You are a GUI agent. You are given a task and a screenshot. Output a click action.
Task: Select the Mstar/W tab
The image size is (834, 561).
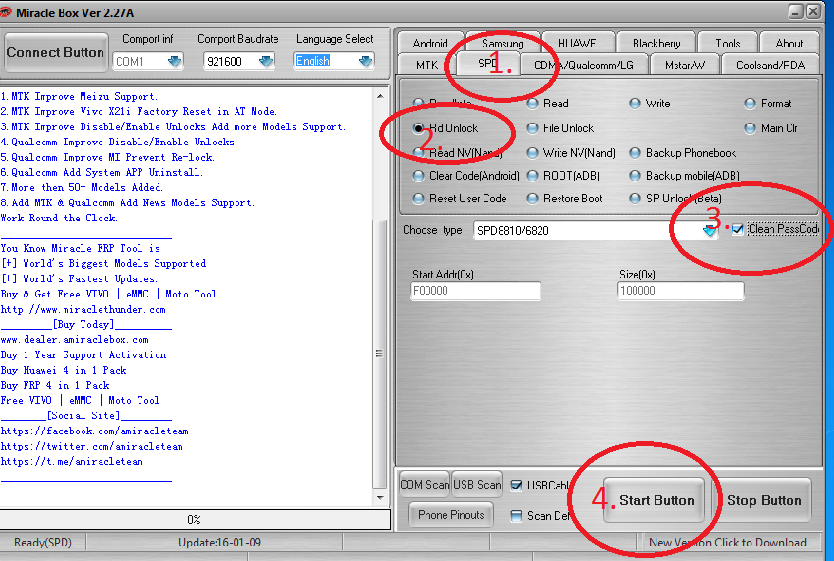pos(685,65)
